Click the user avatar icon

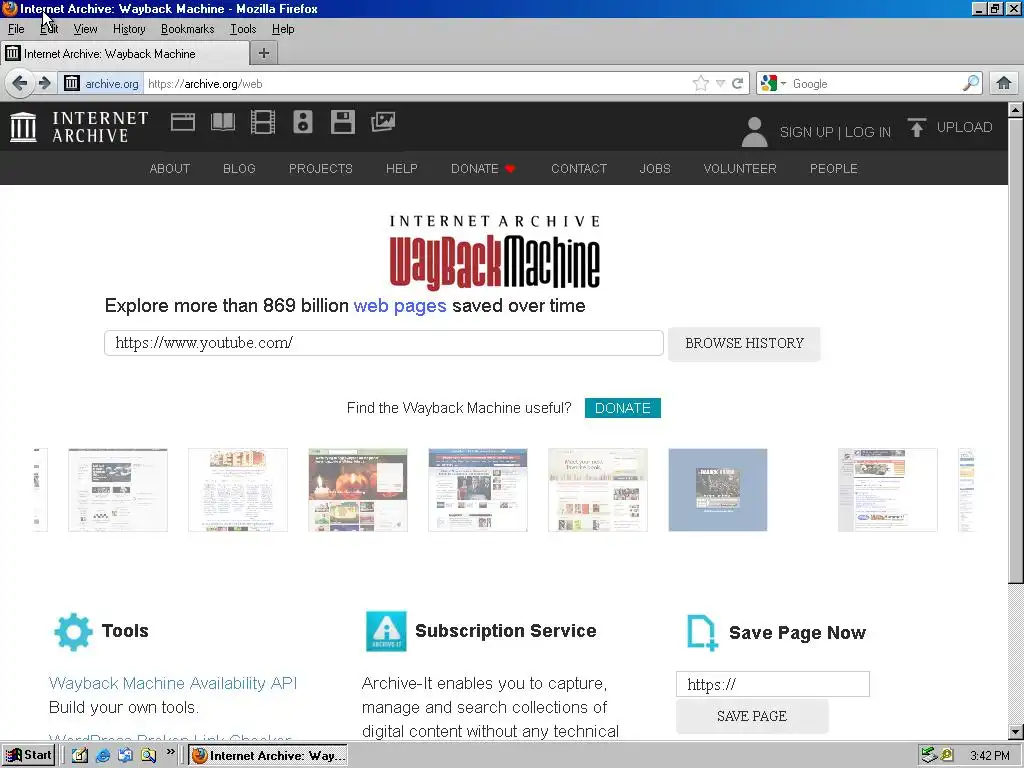coord(754,131)
